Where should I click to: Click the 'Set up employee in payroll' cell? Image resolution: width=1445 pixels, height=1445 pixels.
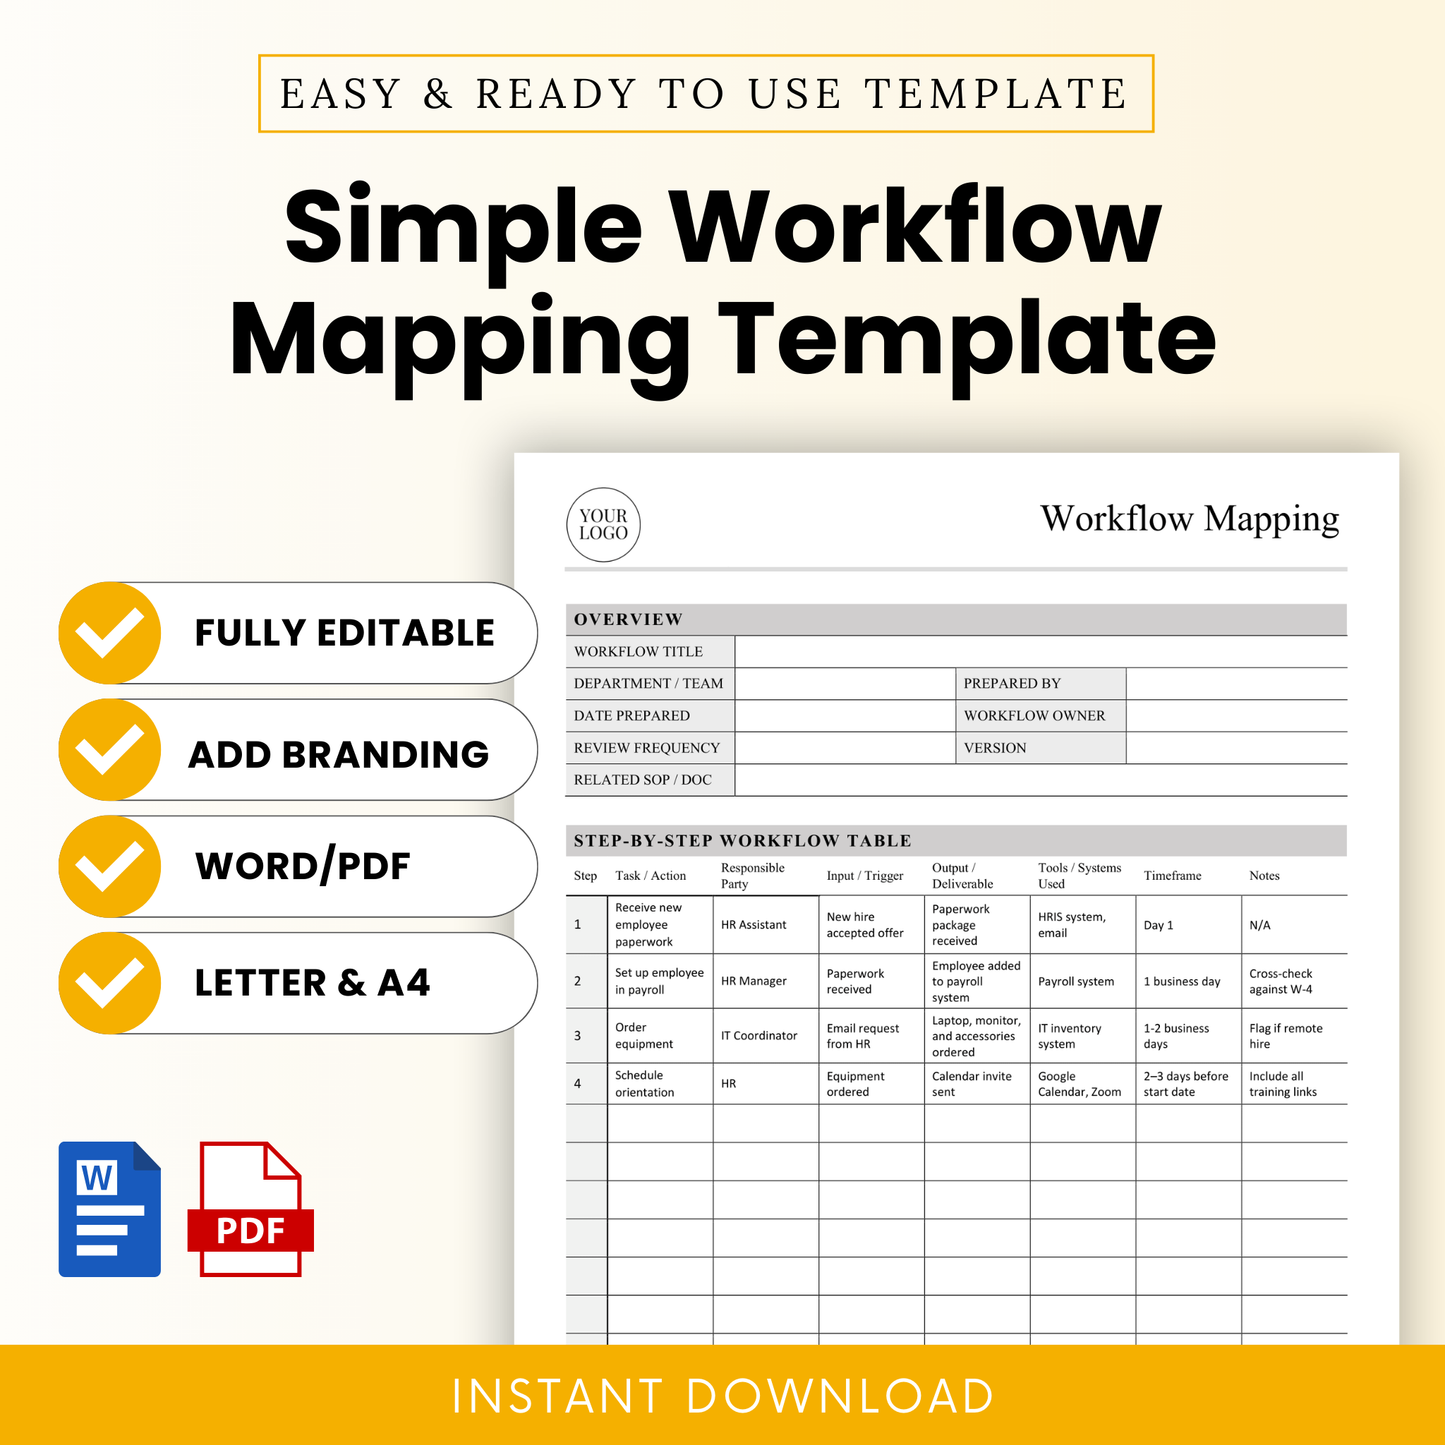coord(660,981)
